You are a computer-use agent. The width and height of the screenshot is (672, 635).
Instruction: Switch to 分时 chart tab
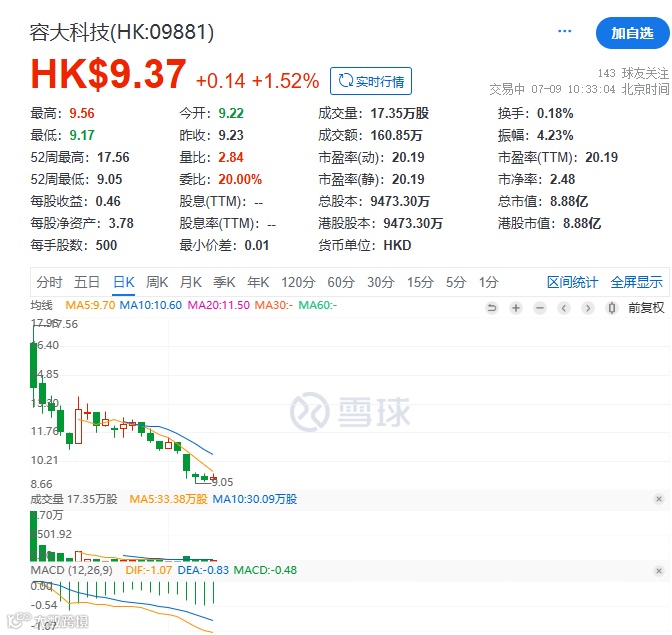pos(49,282)
